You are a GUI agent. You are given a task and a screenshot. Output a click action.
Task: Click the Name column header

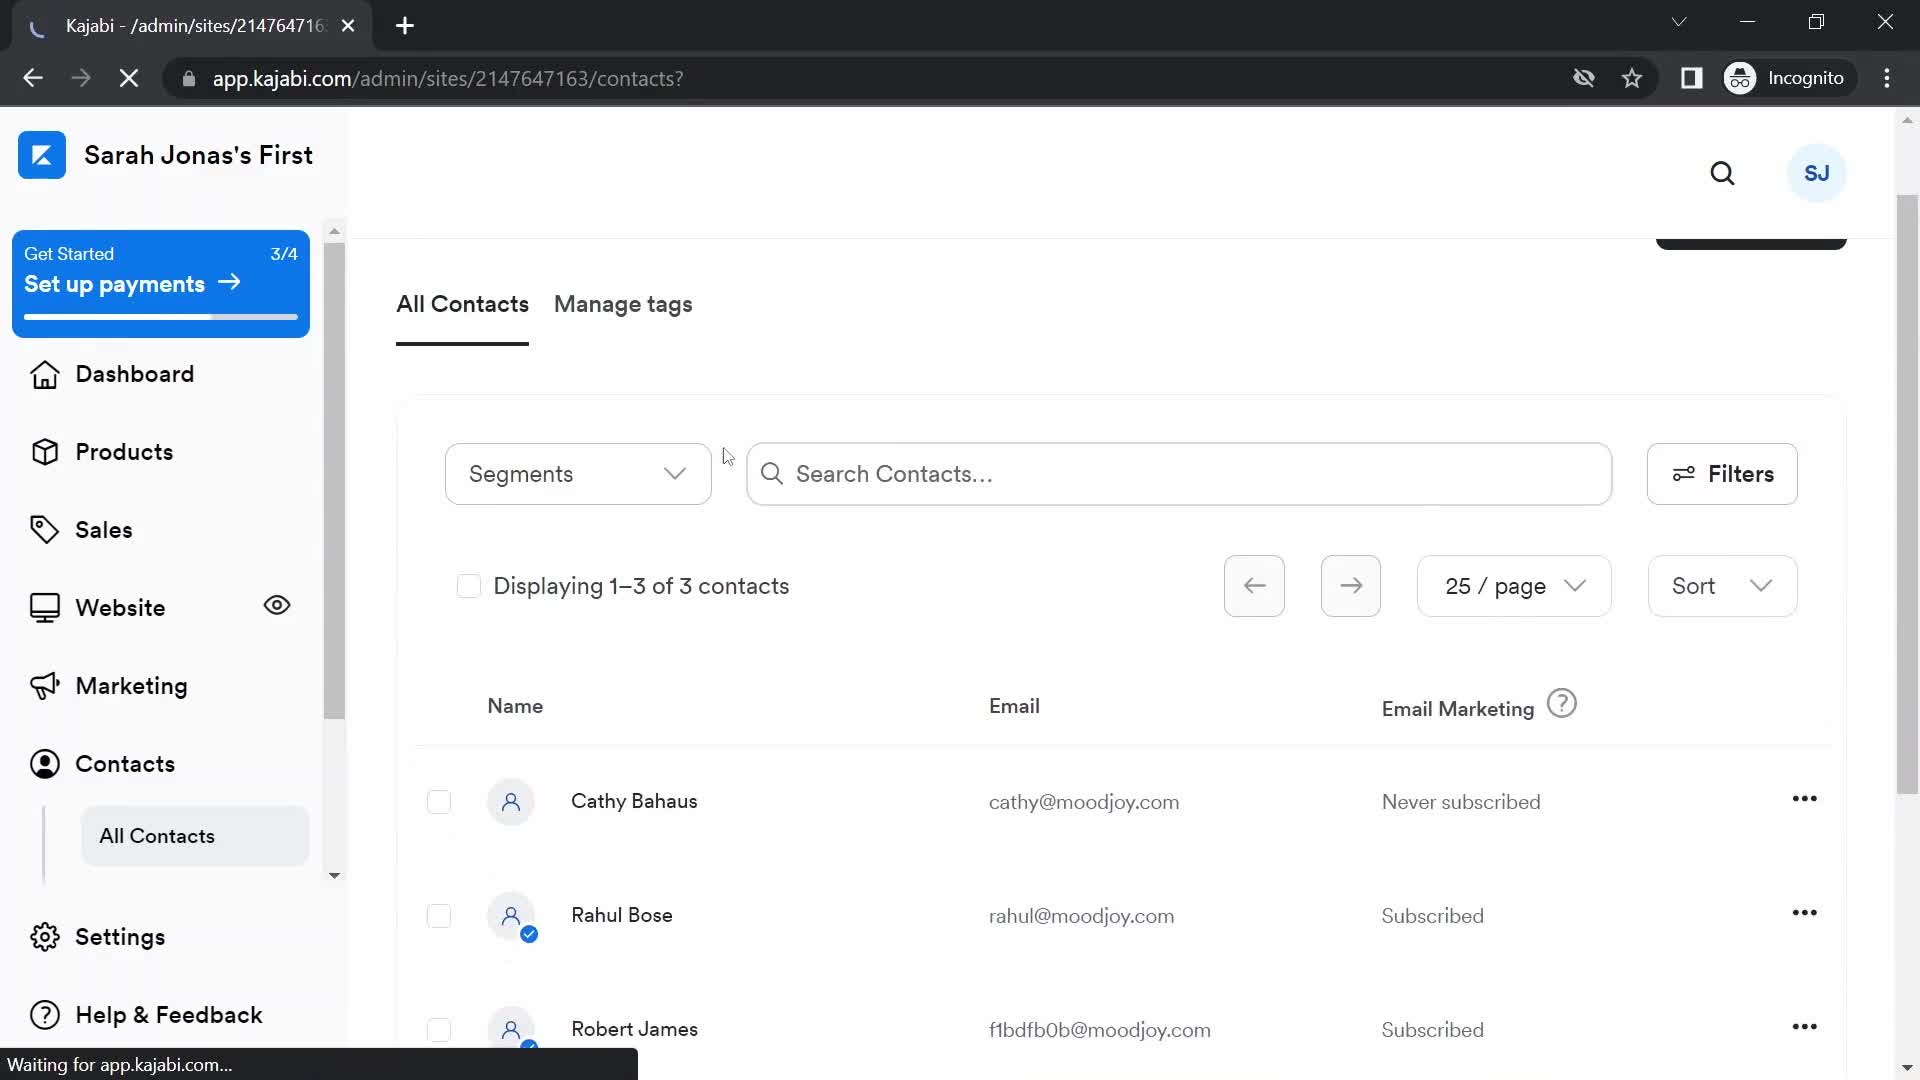click(x=515, y=706)
